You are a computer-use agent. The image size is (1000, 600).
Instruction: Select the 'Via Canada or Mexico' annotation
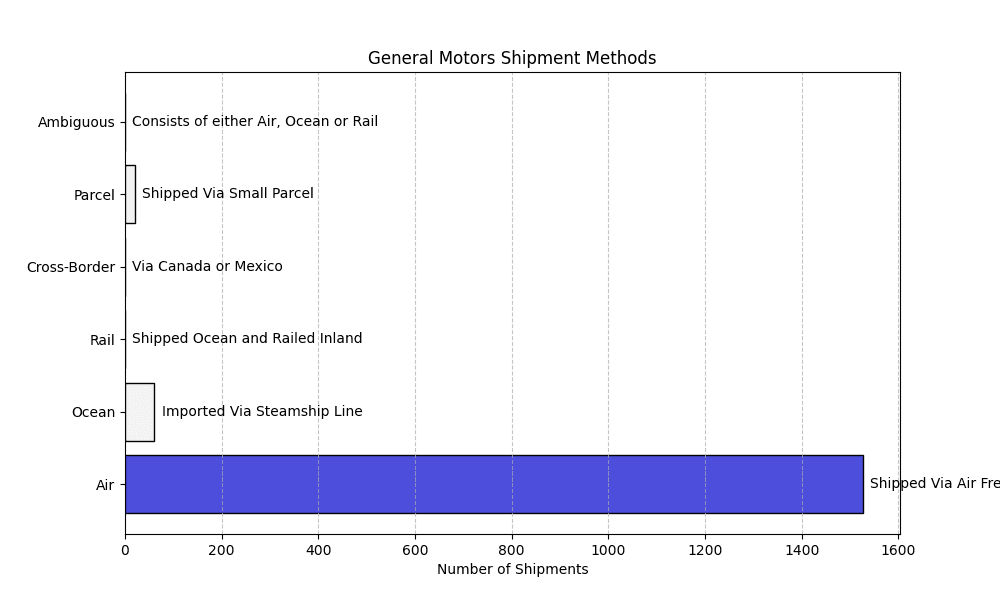point(207,266)
